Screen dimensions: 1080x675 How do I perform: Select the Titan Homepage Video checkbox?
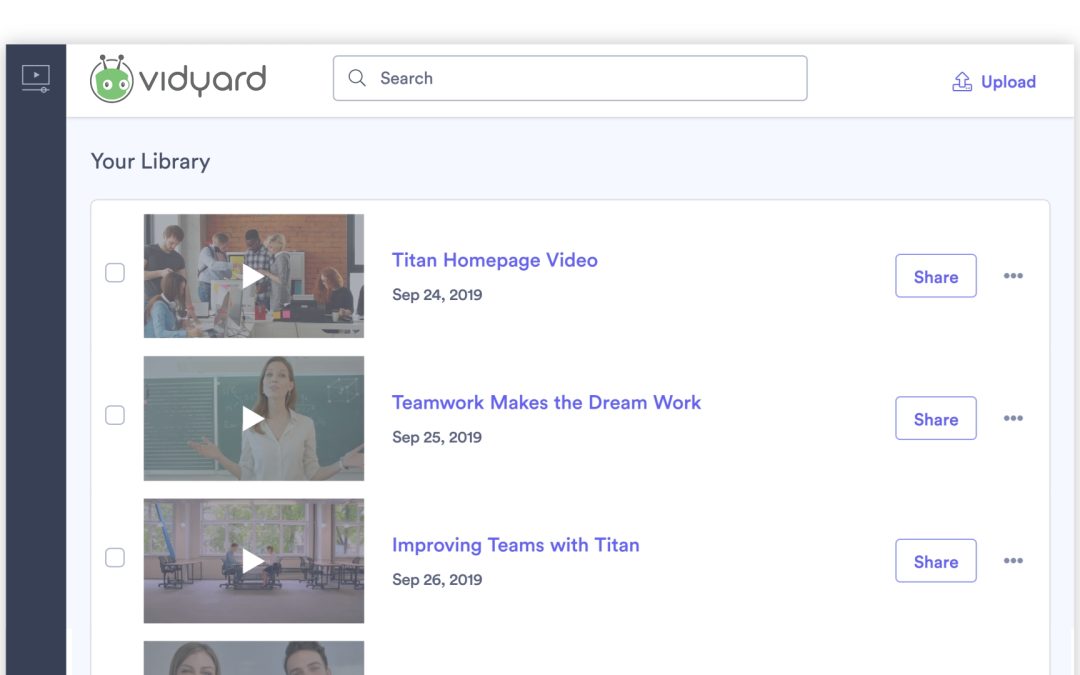pos(115,273)
